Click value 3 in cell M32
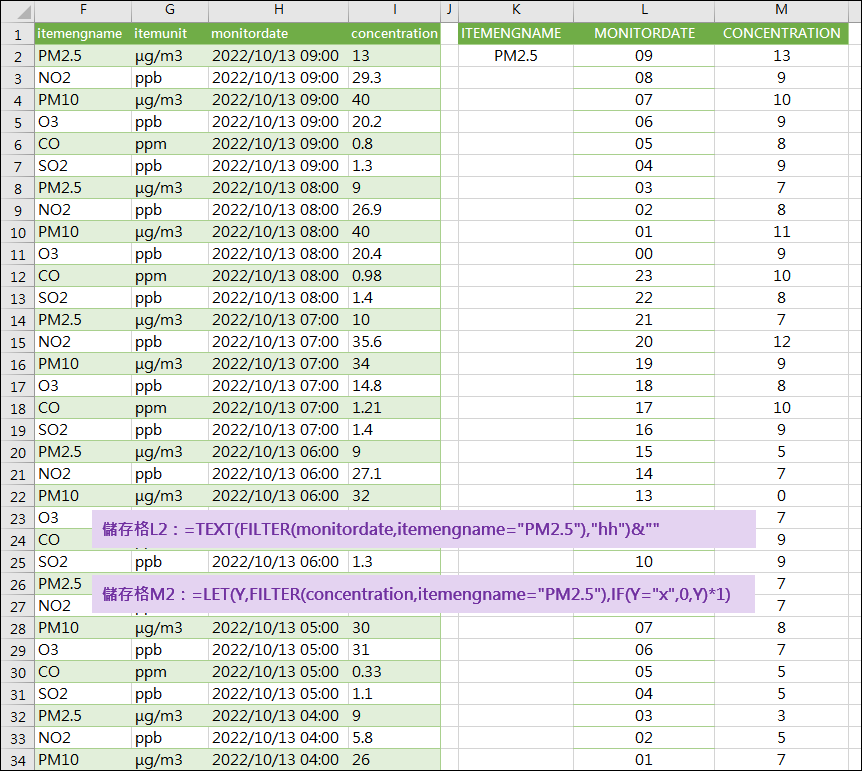Viewport: 862px width, 771px height. pyautogui.click(x=781, y=715)
